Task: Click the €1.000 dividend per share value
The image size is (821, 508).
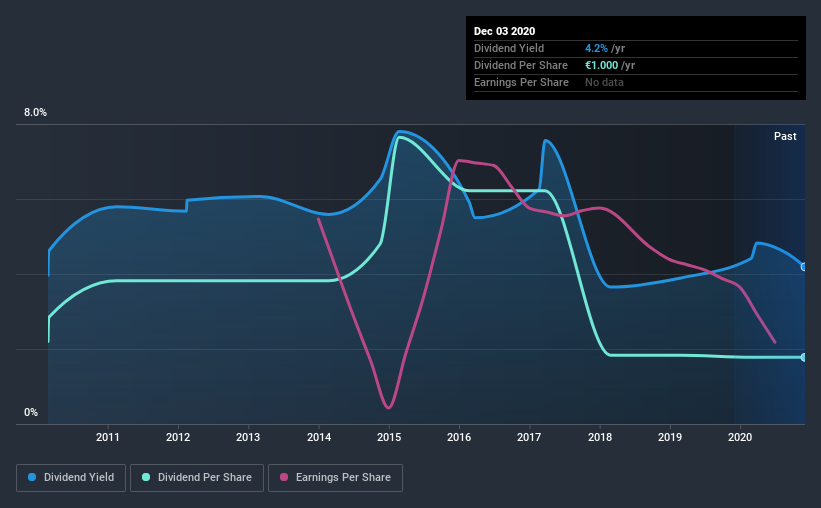Action: (602, 65)
